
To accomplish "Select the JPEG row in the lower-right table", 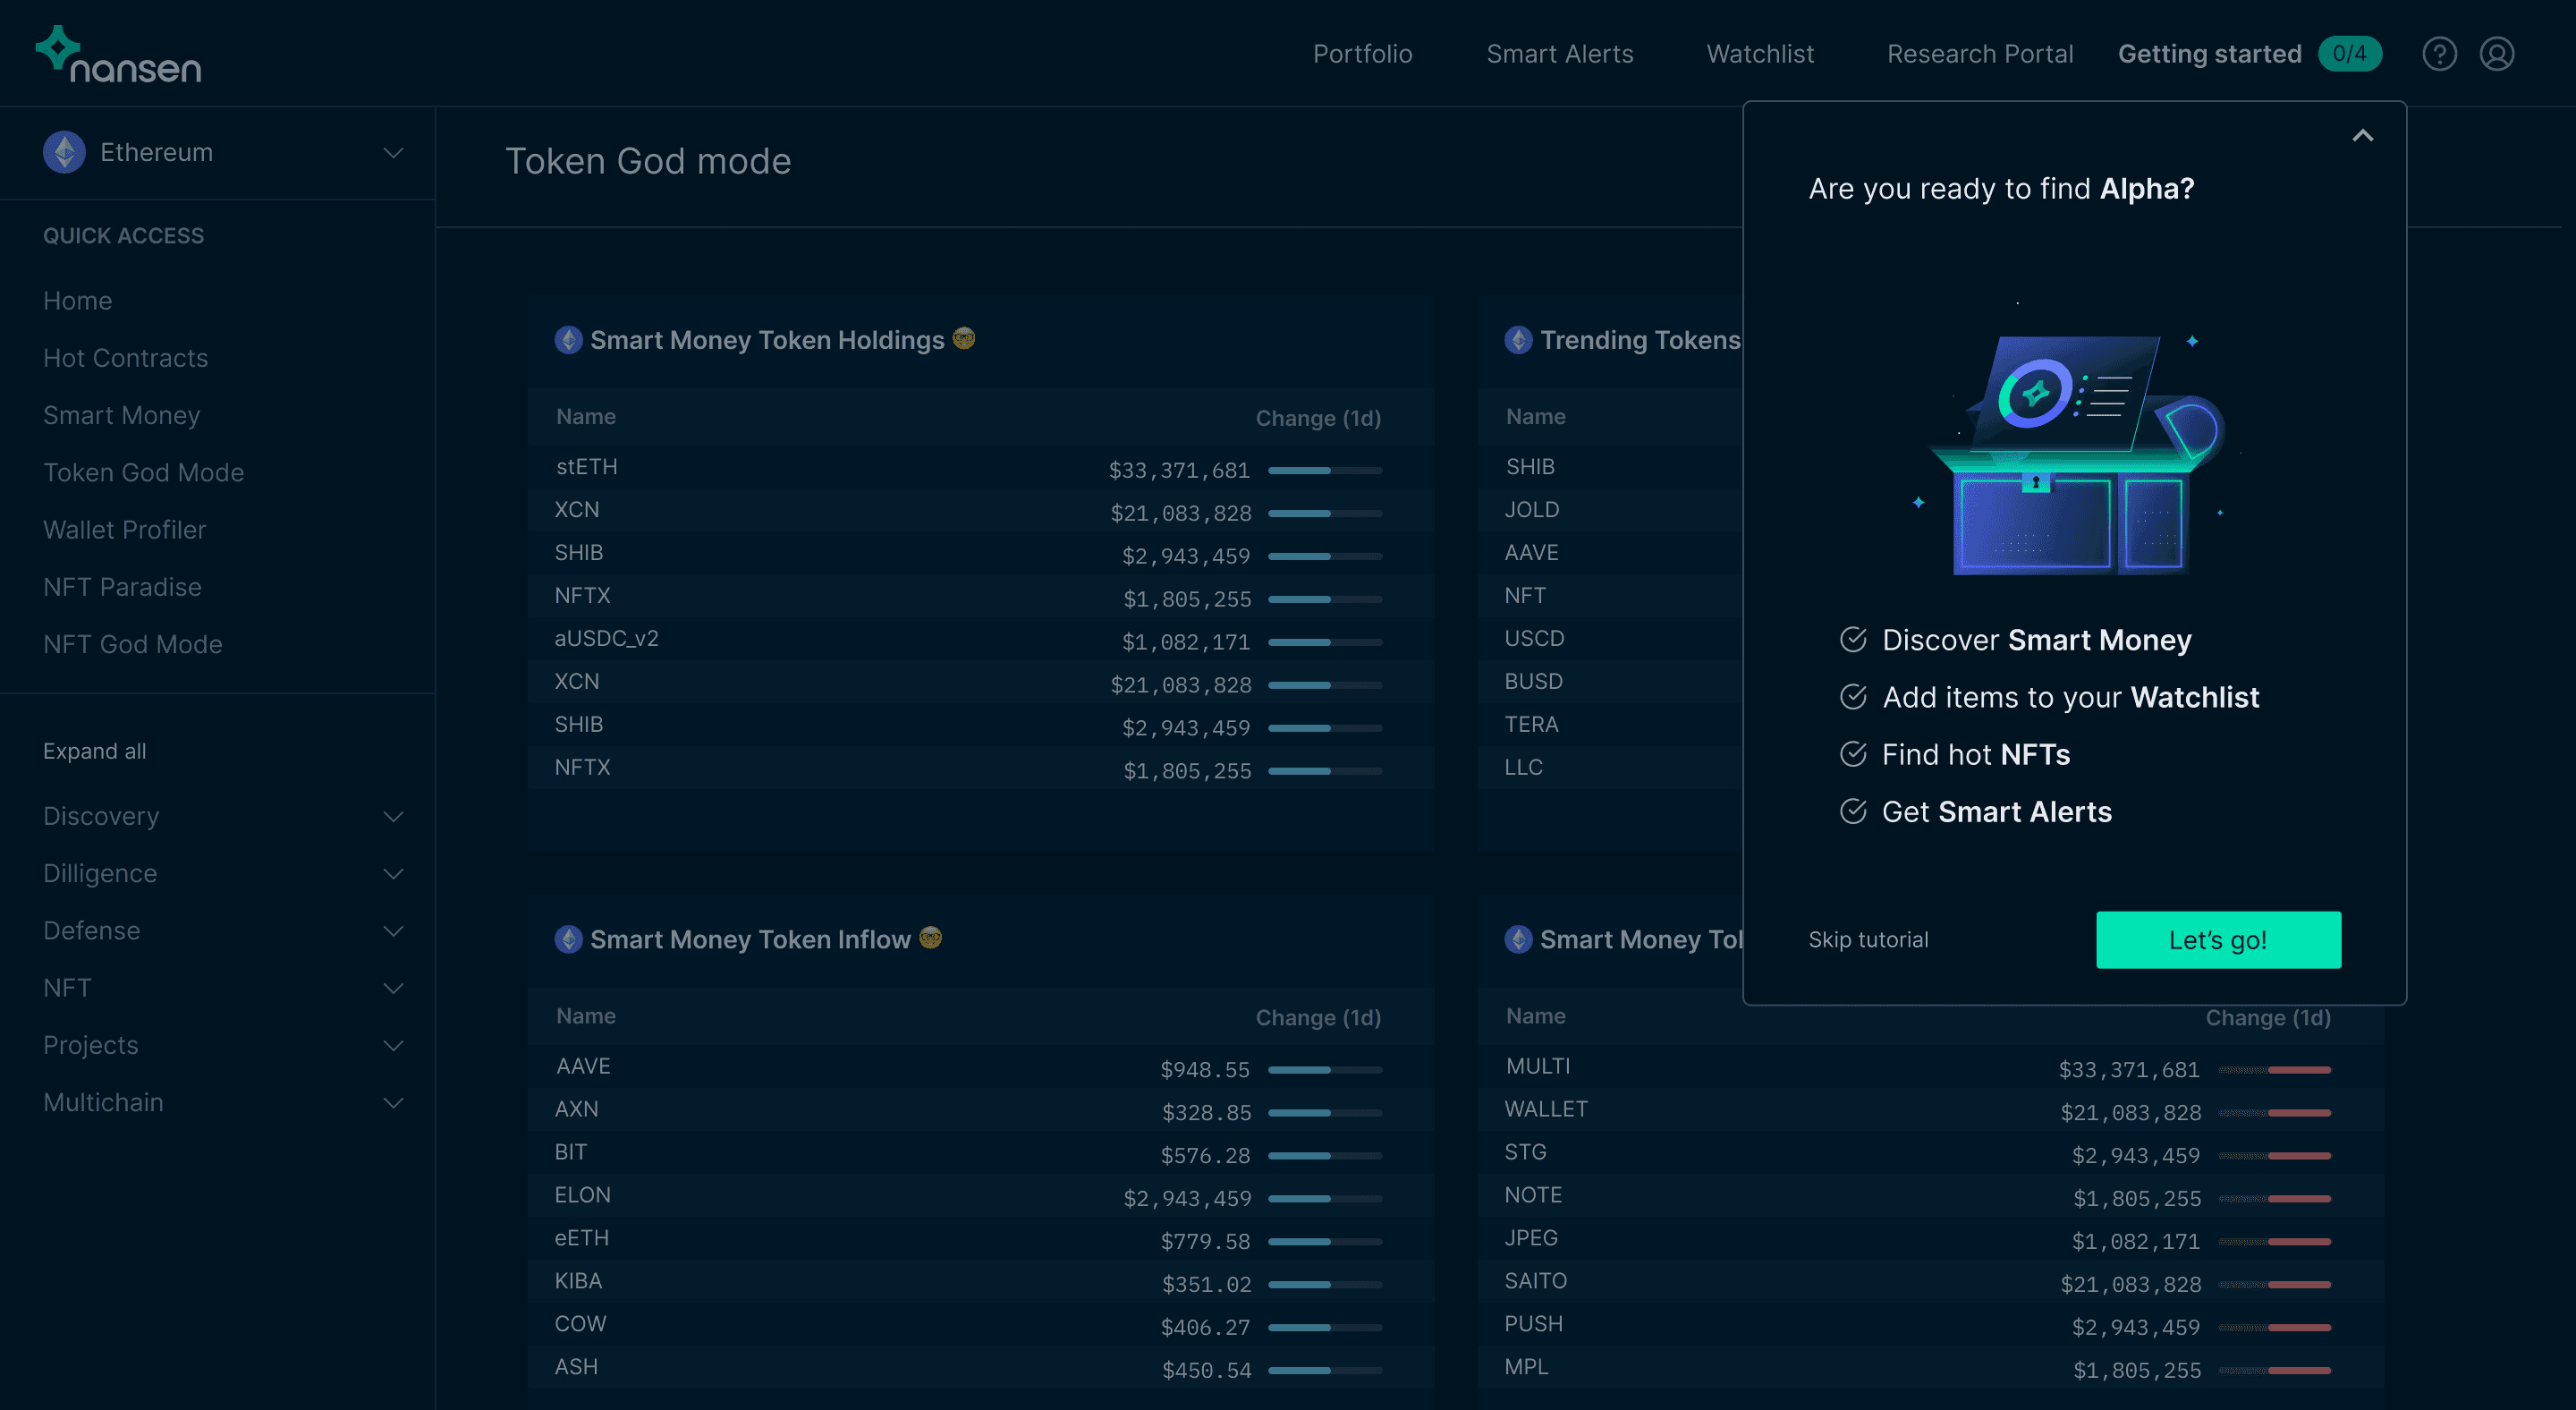I will 1931,1239.
